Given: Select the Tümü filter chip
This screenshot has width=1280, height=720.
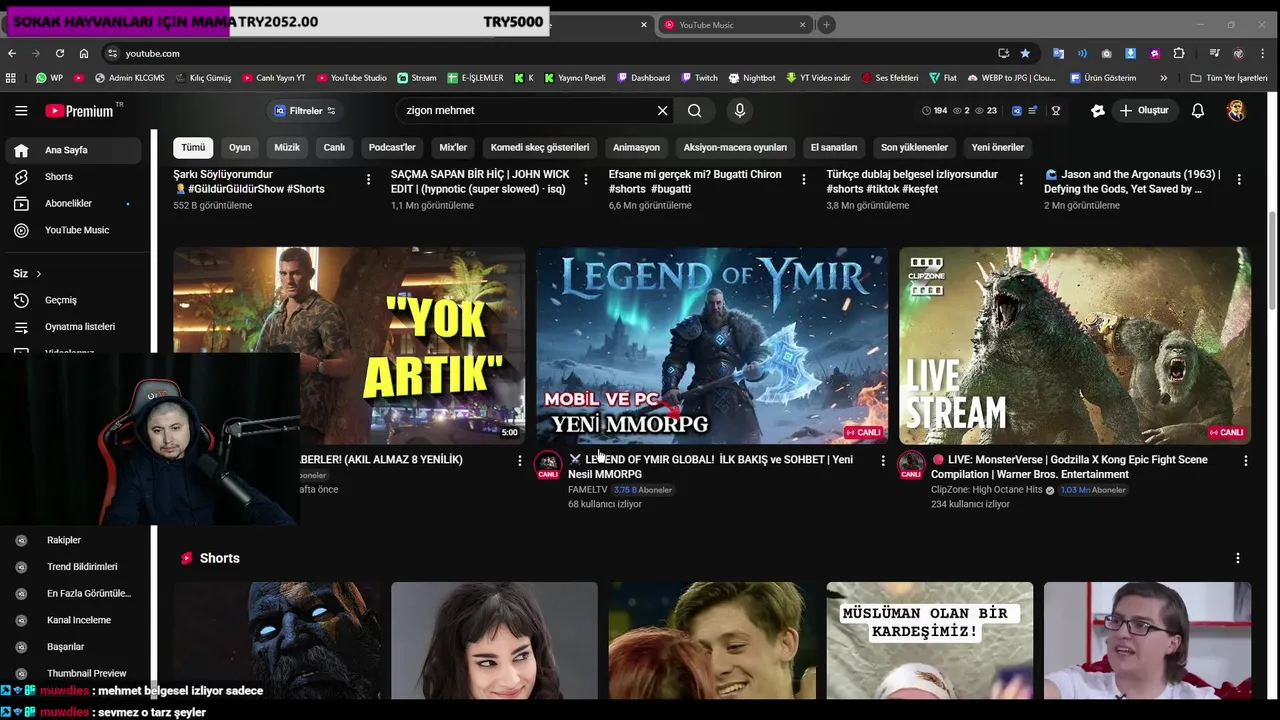Looking at the screenshot, I should (x=193, y=147).
